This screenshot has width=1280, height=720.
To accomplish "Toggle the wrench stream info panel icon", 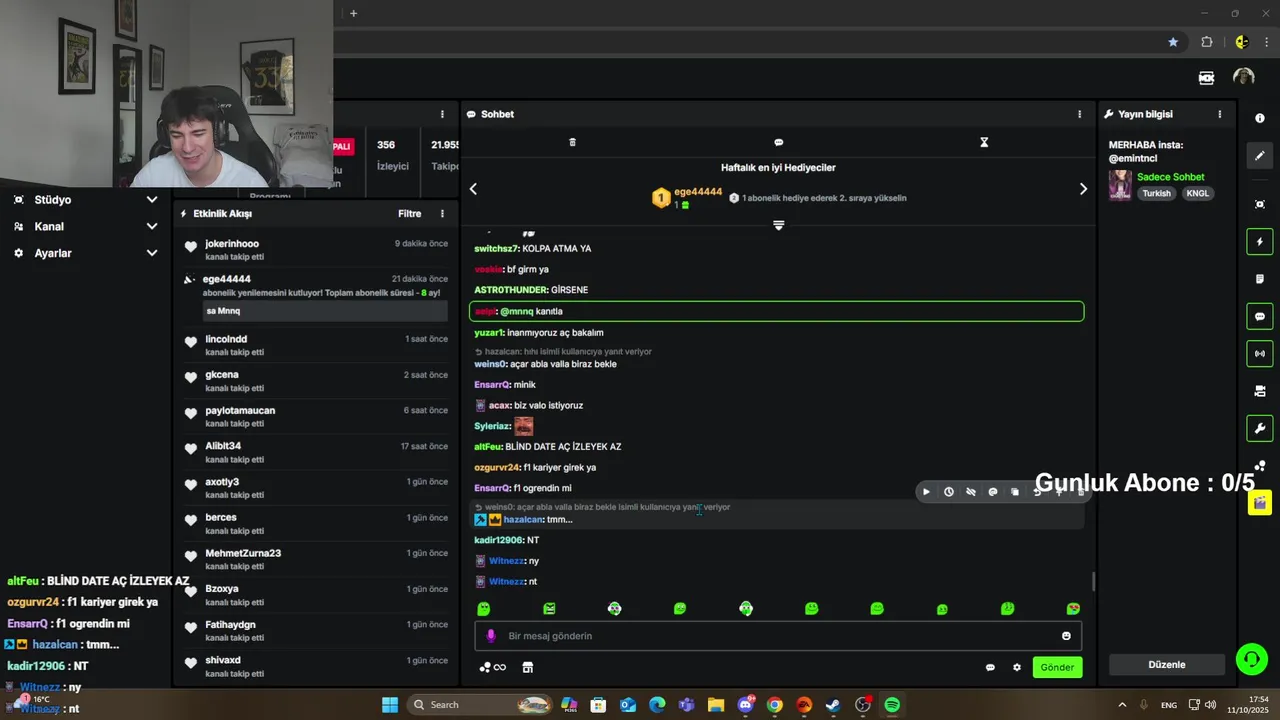I will coord(1259,429).
